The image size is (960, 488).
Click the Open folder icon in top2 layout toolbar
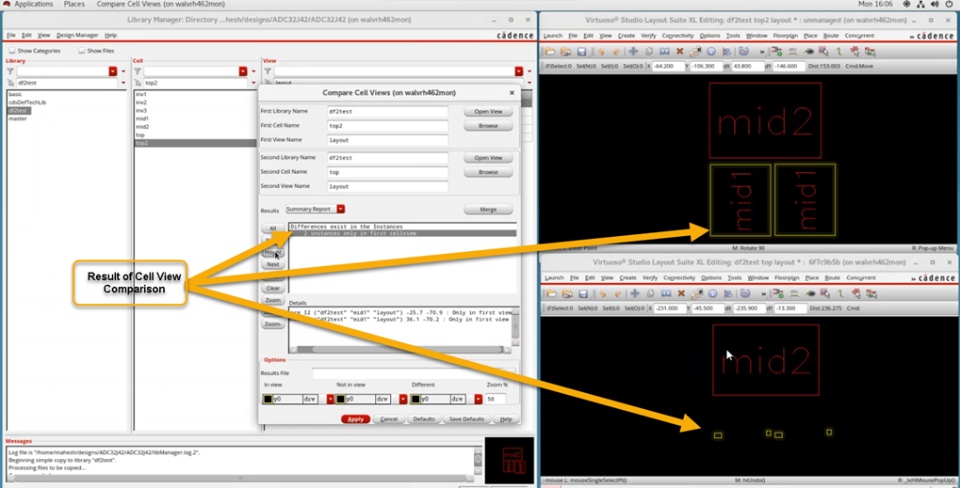pyautogui.click(x=550, y=51)
